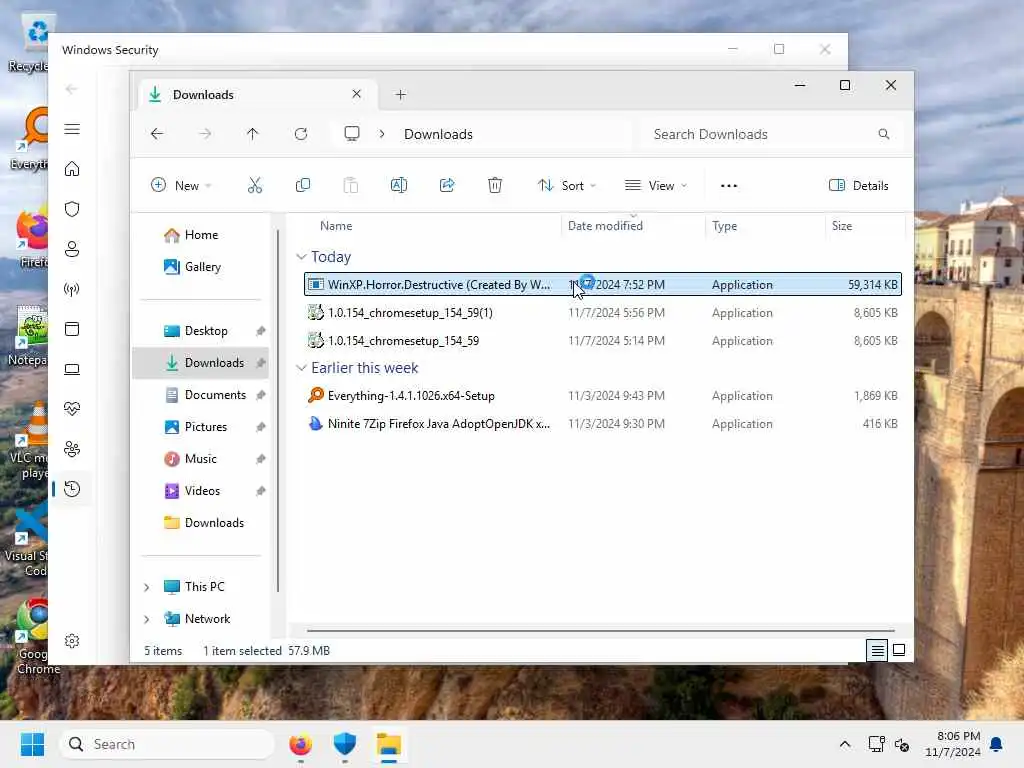
Task: Click the search magnifier in Search Downloads
Action: [x=884, y=134]
